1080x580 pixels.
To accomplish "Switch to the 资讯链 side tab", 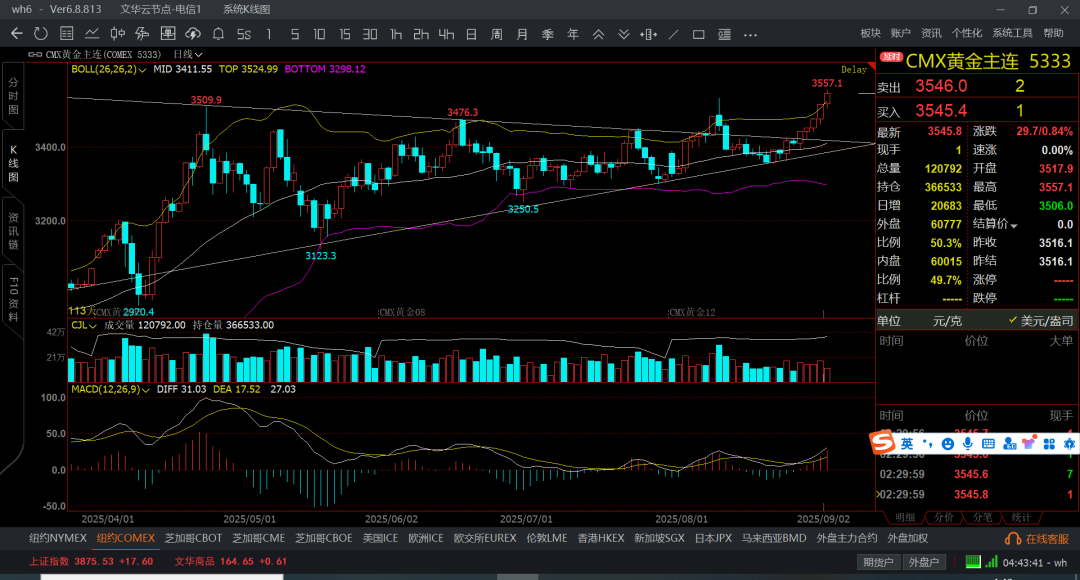I will point(13,231).
